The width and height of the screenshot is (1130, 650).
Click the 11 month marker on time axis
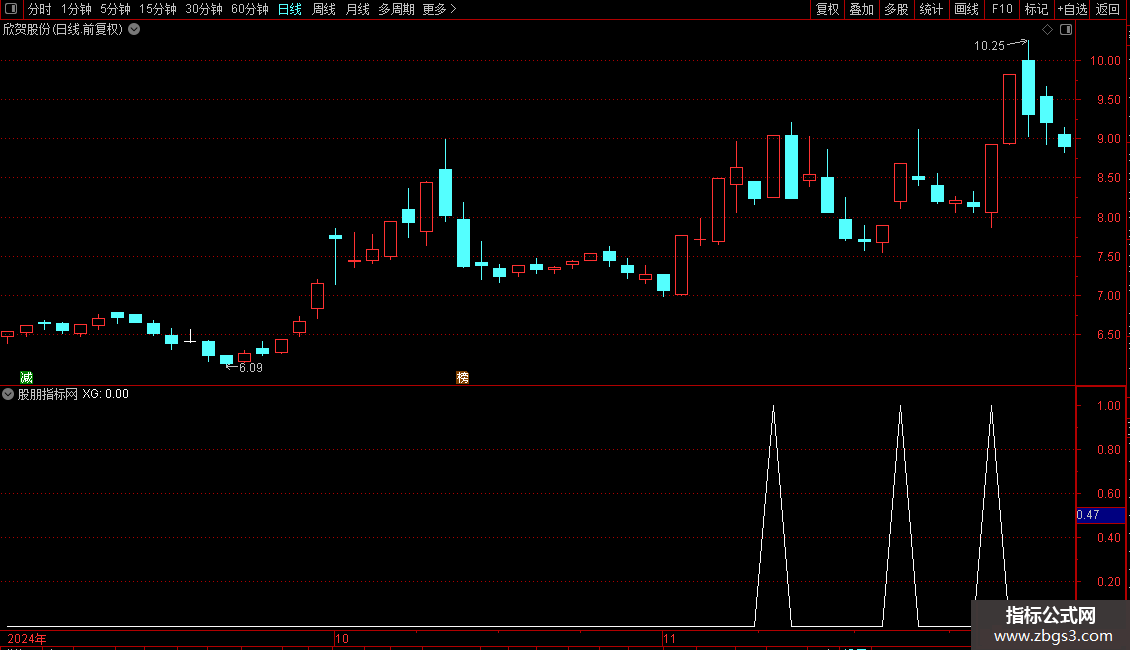669,638
